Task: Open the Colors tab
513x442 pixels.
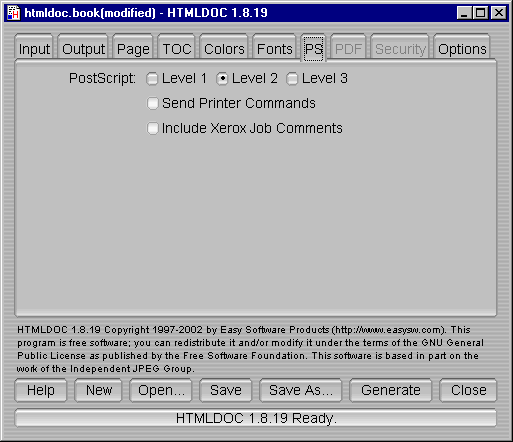Action: pos(224,49)
